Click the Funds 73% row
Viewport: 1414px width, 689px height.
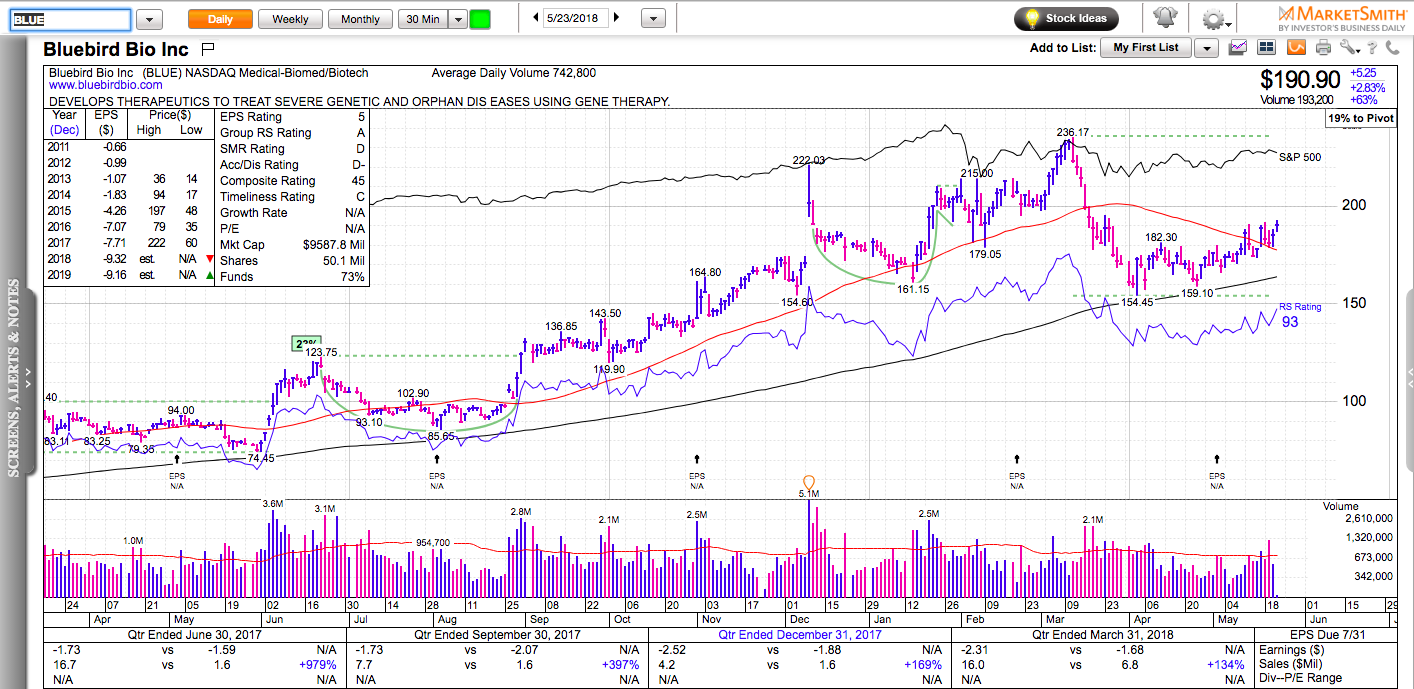pos(293,277)
